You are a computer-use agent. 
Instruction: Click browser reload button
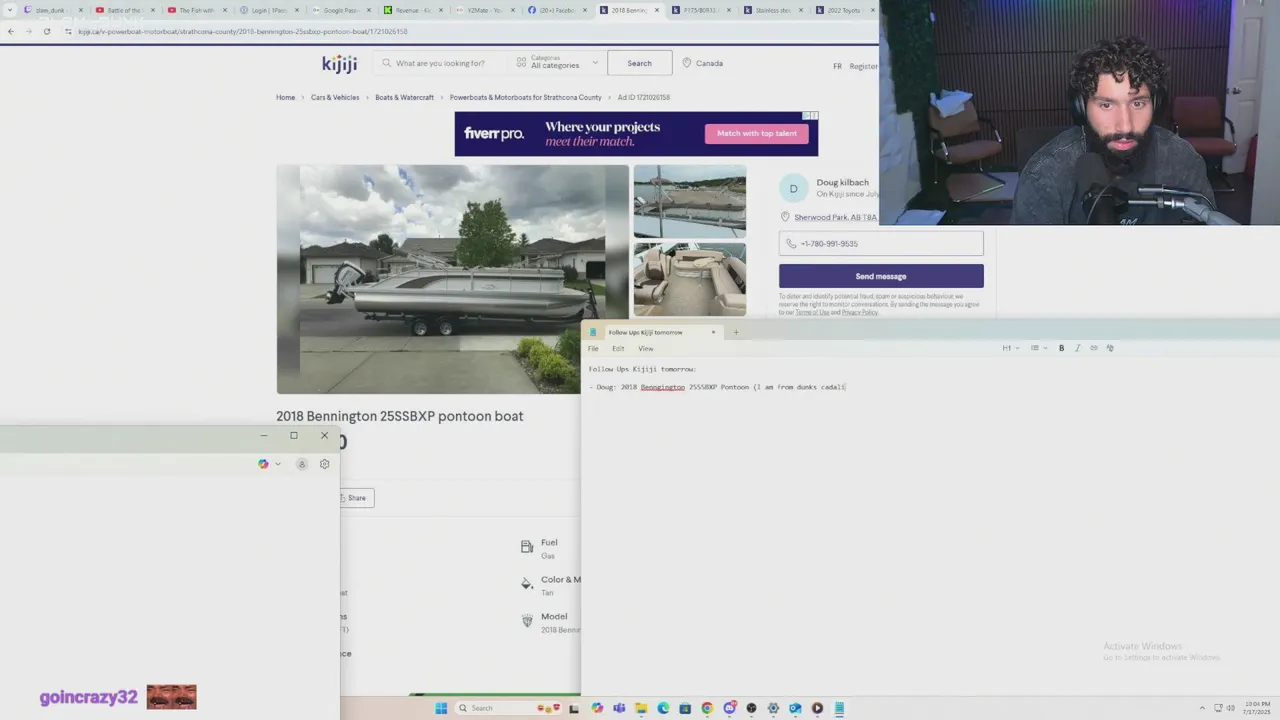pyautogui.click(x=47, y=31)
